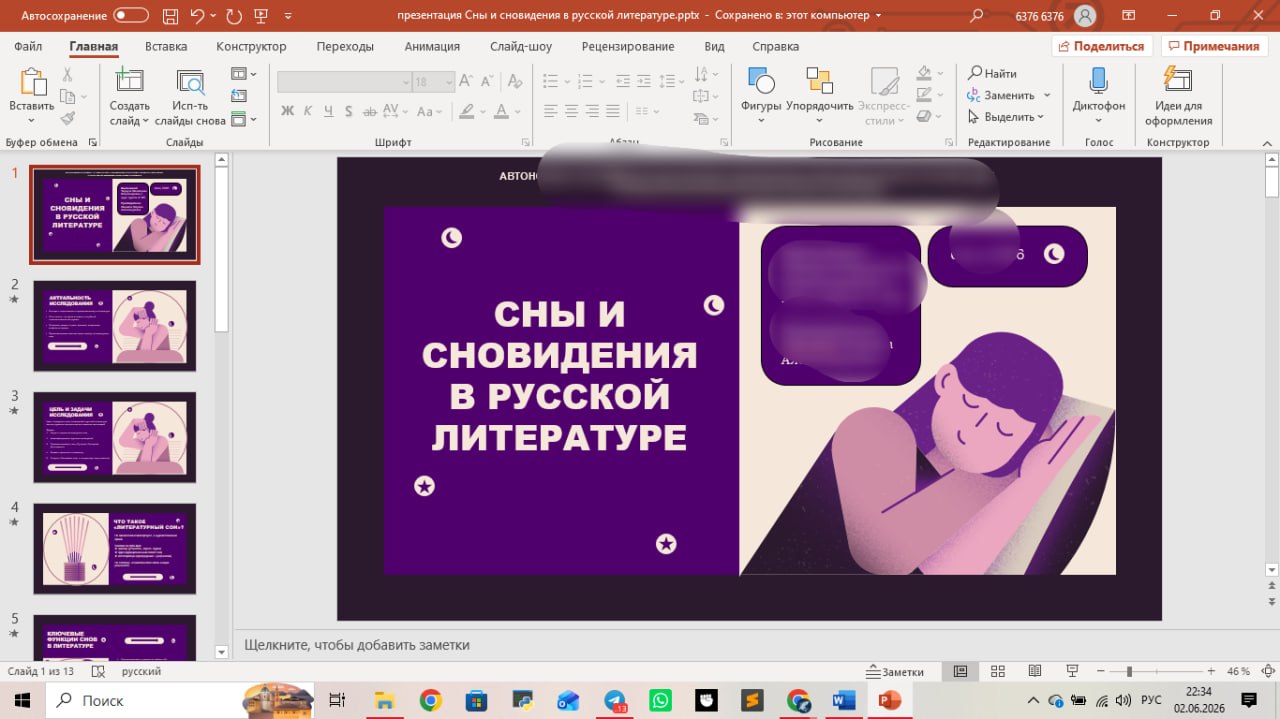Toggle Normal view in status bar

tap(960, 672)
